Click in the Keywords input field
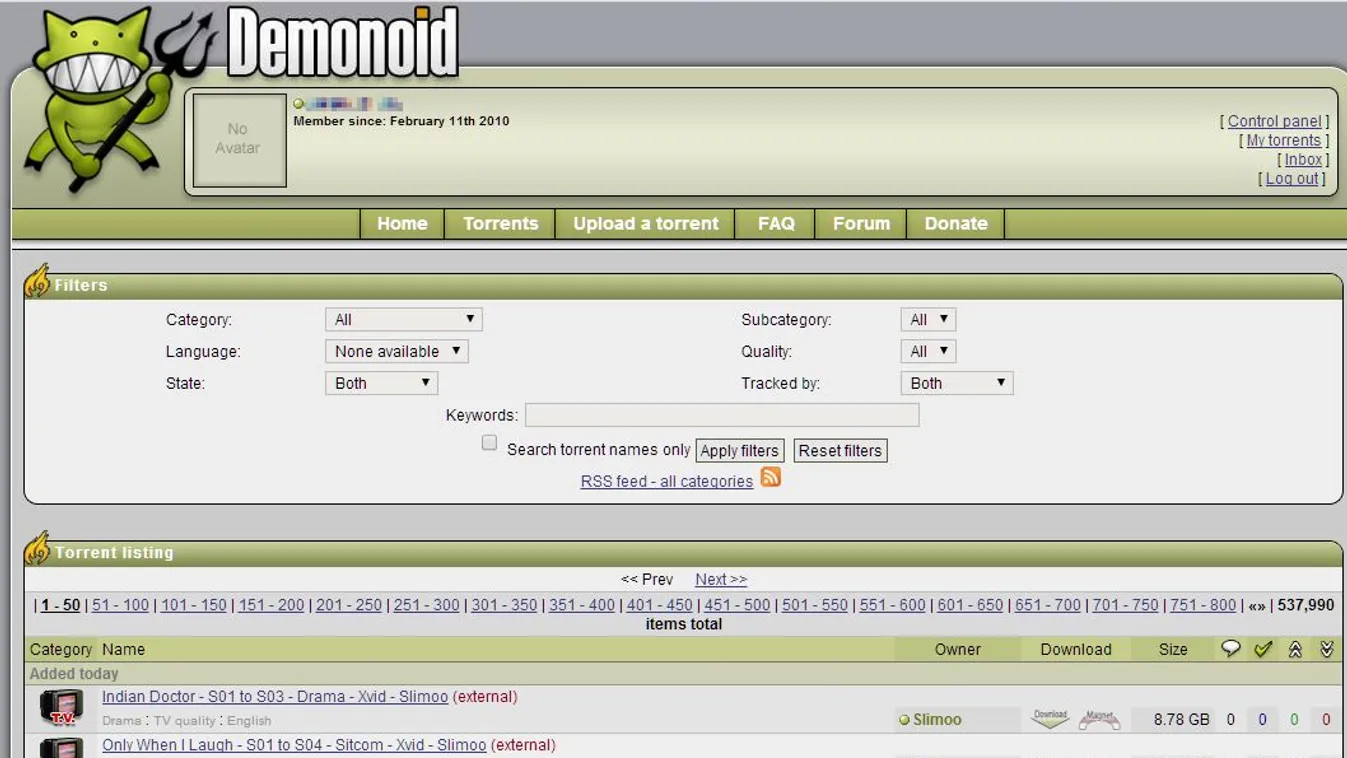 point(722,415)
